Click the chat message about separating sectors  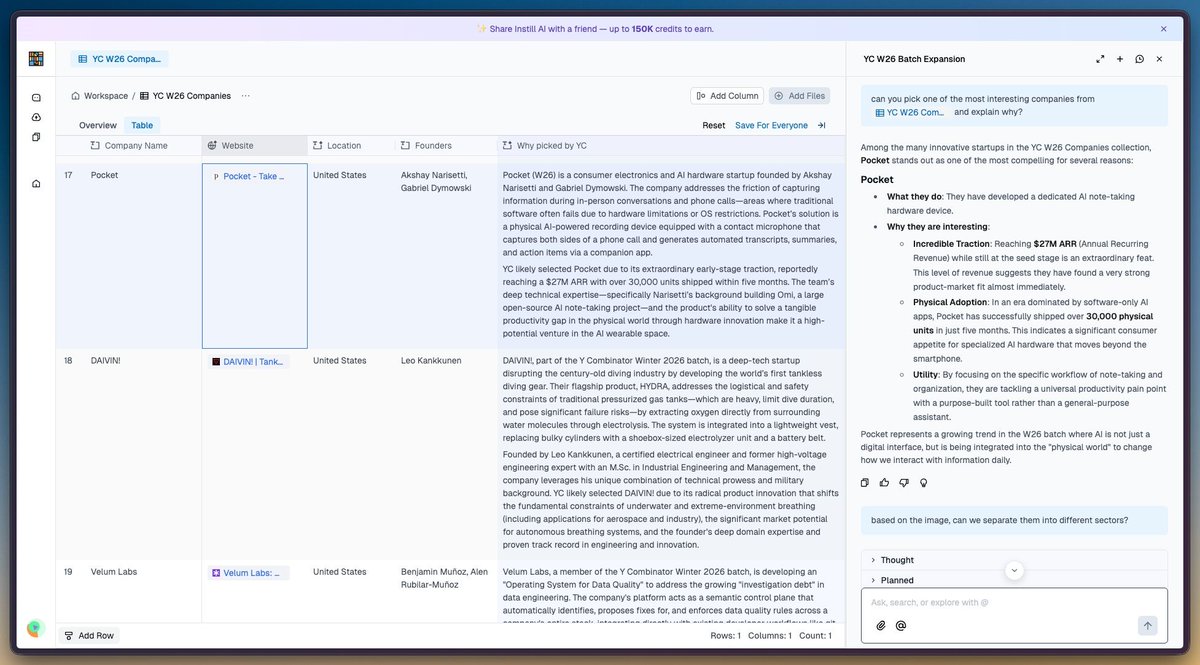point(1014,520)
